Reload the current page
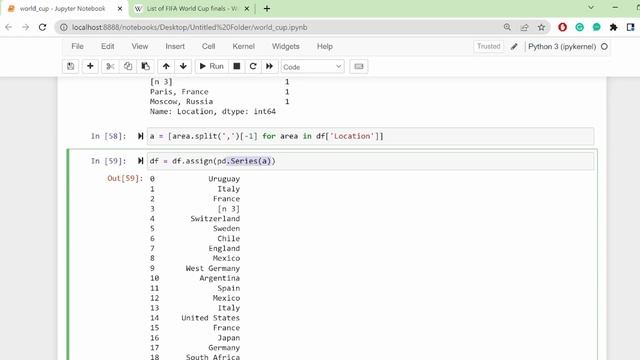This screenshot has width=640, height=360. (42, 27)
